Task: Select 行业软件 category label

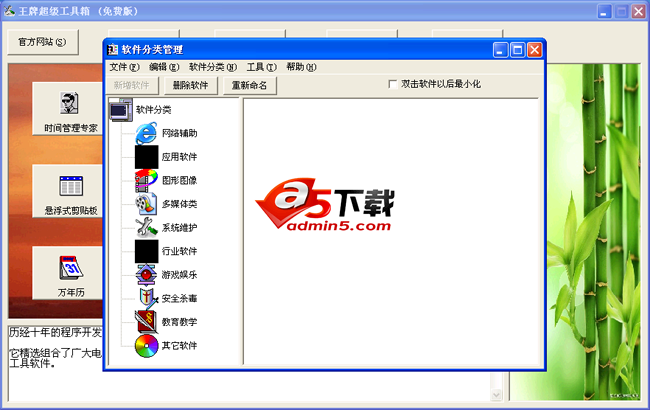Action: click(x=179, y=251)
